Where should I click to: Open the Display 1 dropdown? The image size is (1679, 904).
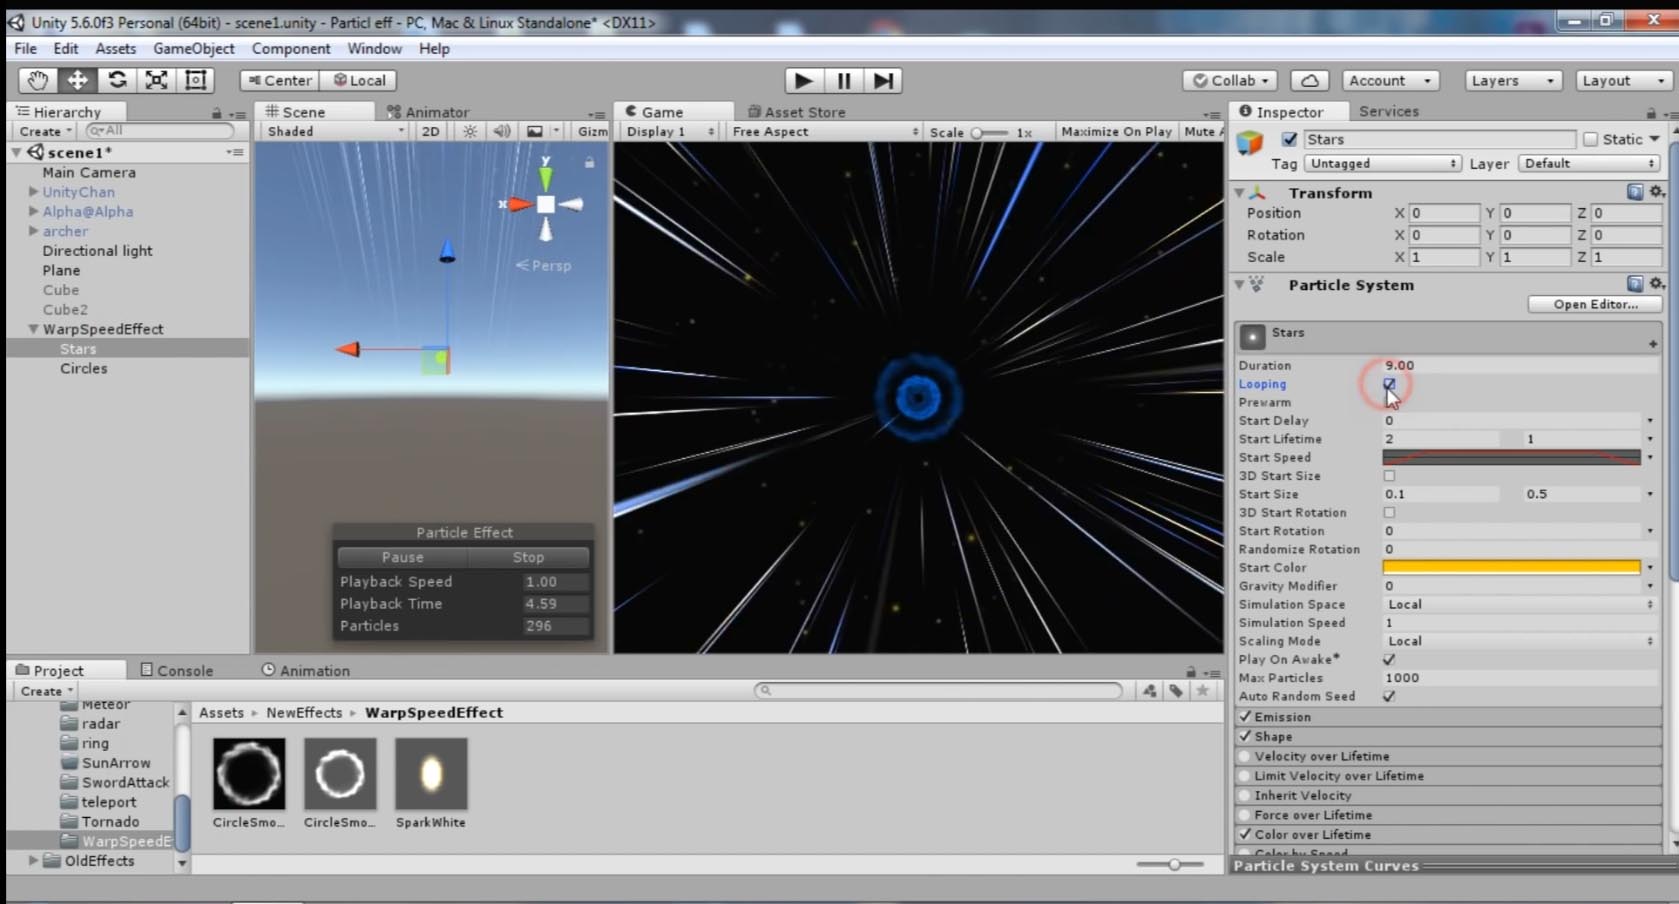(669, 131)
